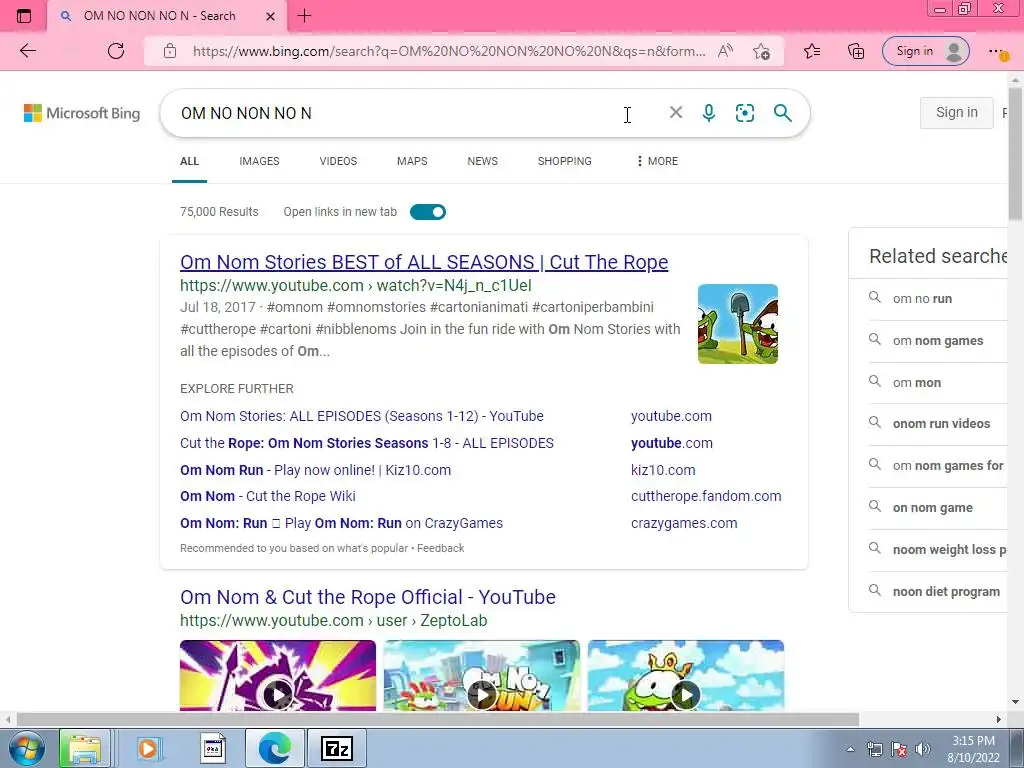Add this page to favorites
Screen dimensions: 1024x768
(761, 51)
